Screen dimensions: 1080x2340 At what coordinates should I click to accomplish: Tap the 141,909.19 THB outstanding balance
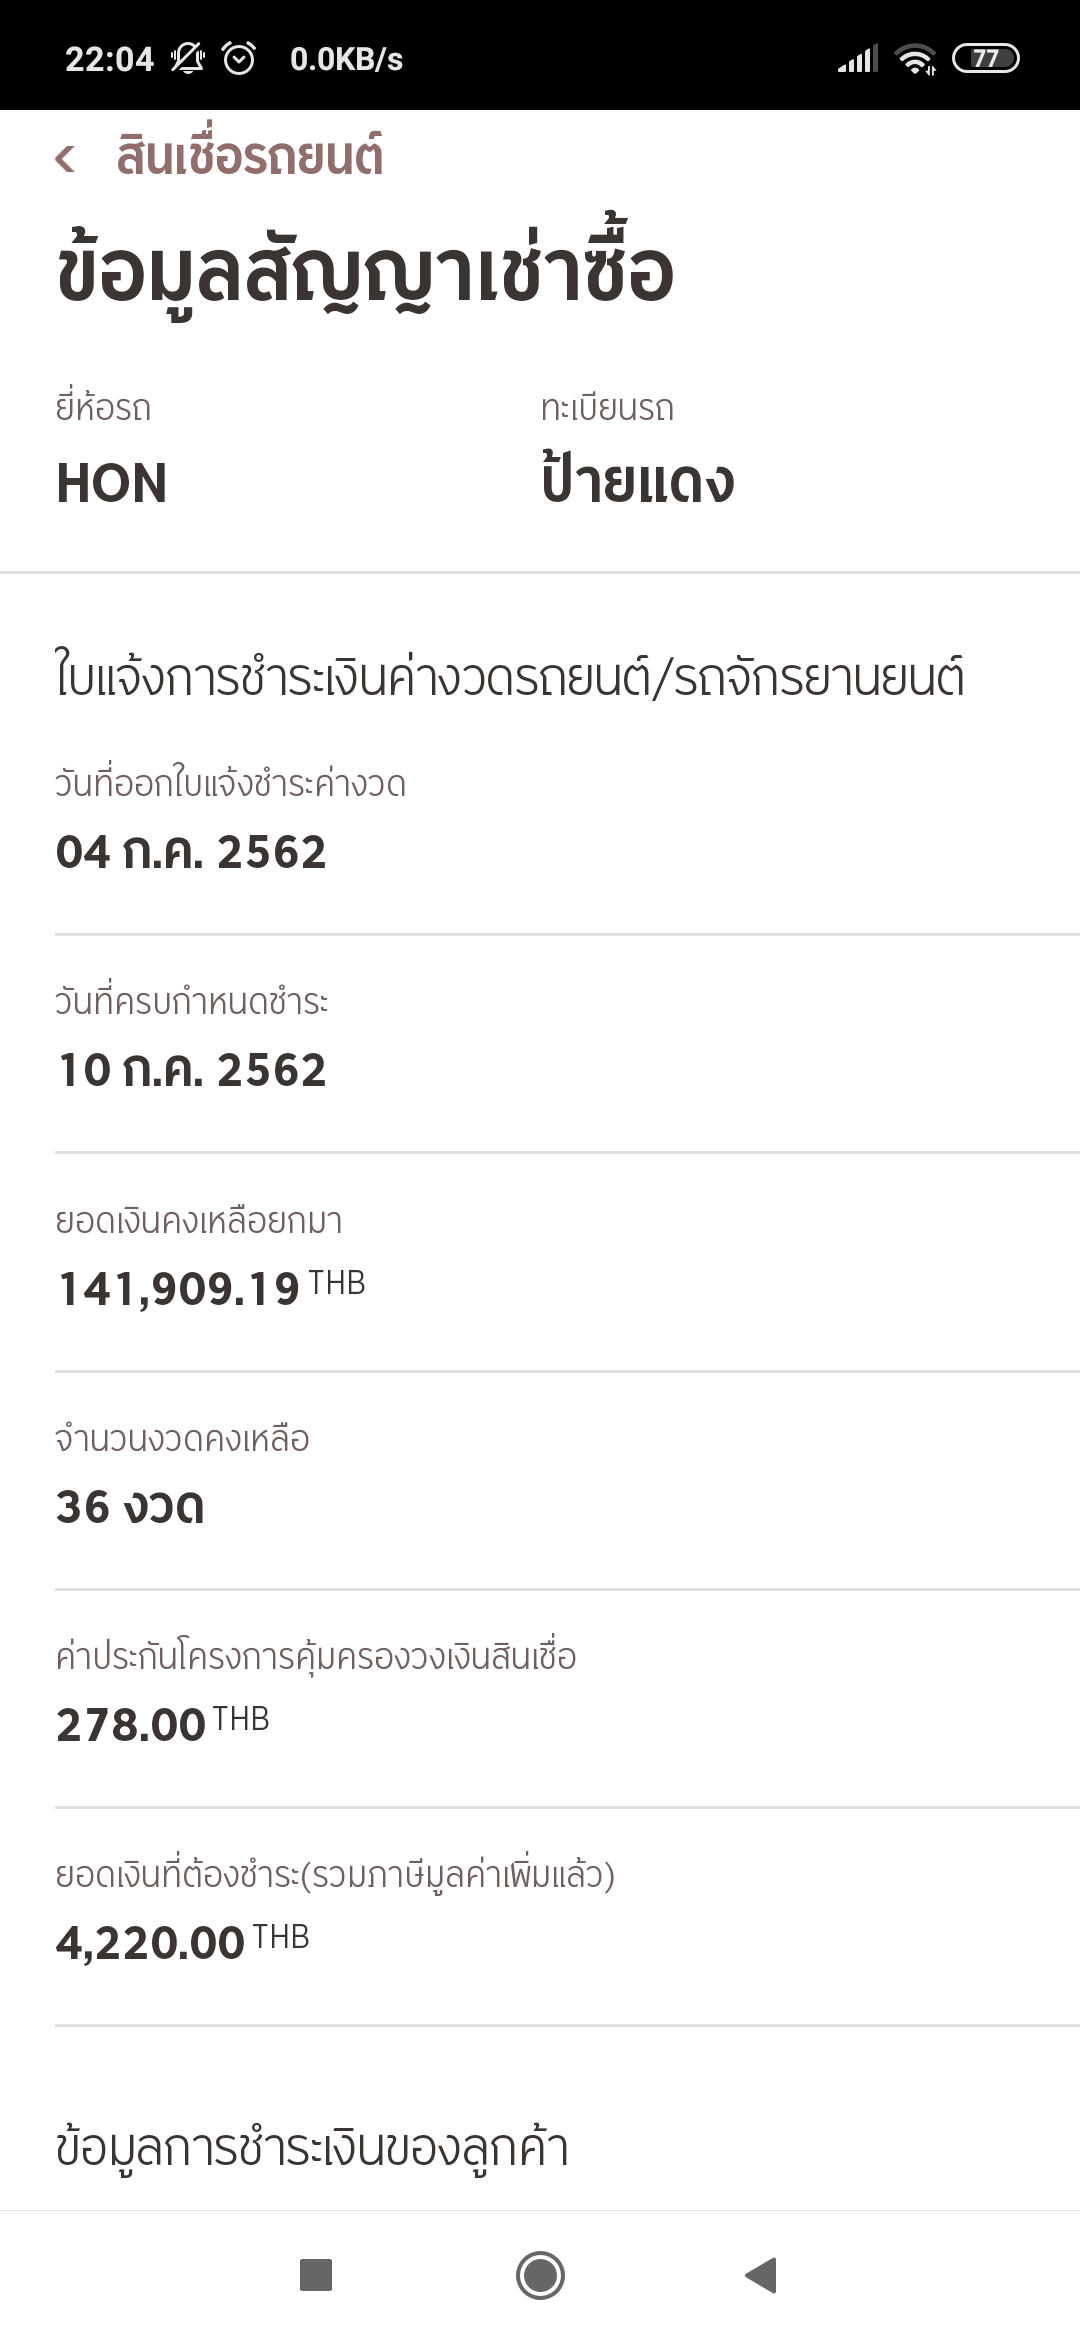(x=211, y=1287)
